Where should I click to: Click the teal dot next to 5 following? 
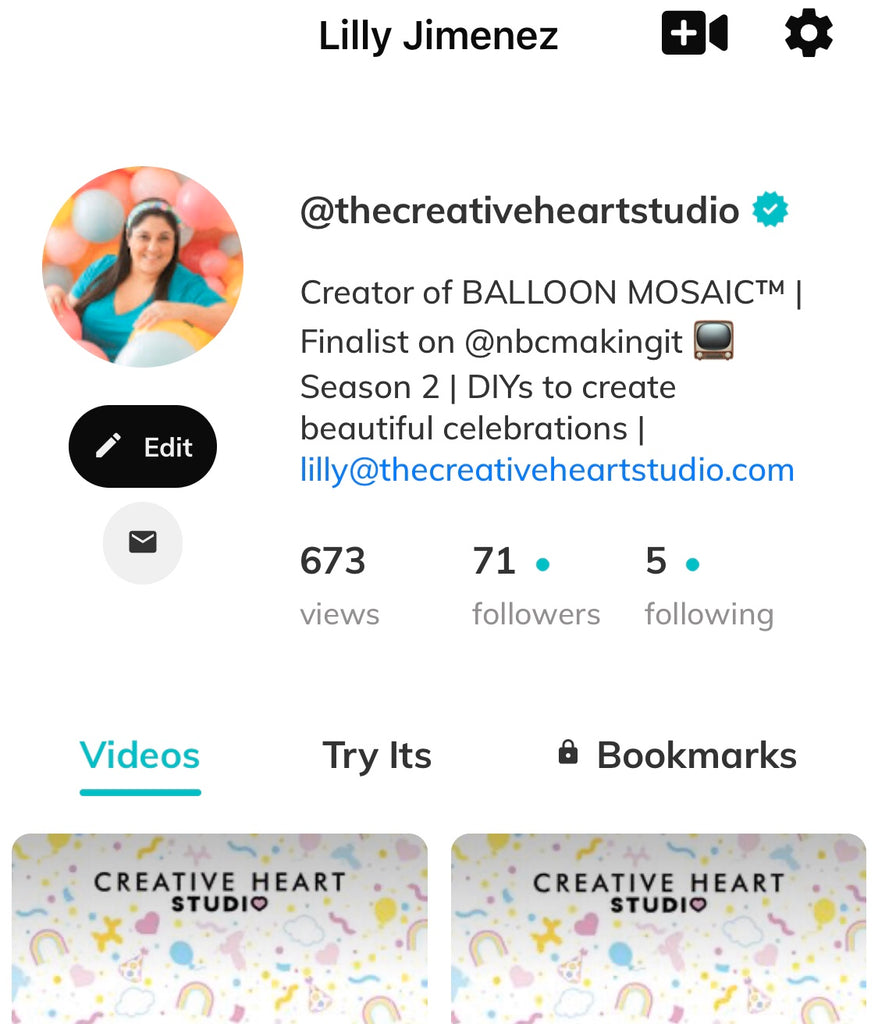[x=692, y=564]
